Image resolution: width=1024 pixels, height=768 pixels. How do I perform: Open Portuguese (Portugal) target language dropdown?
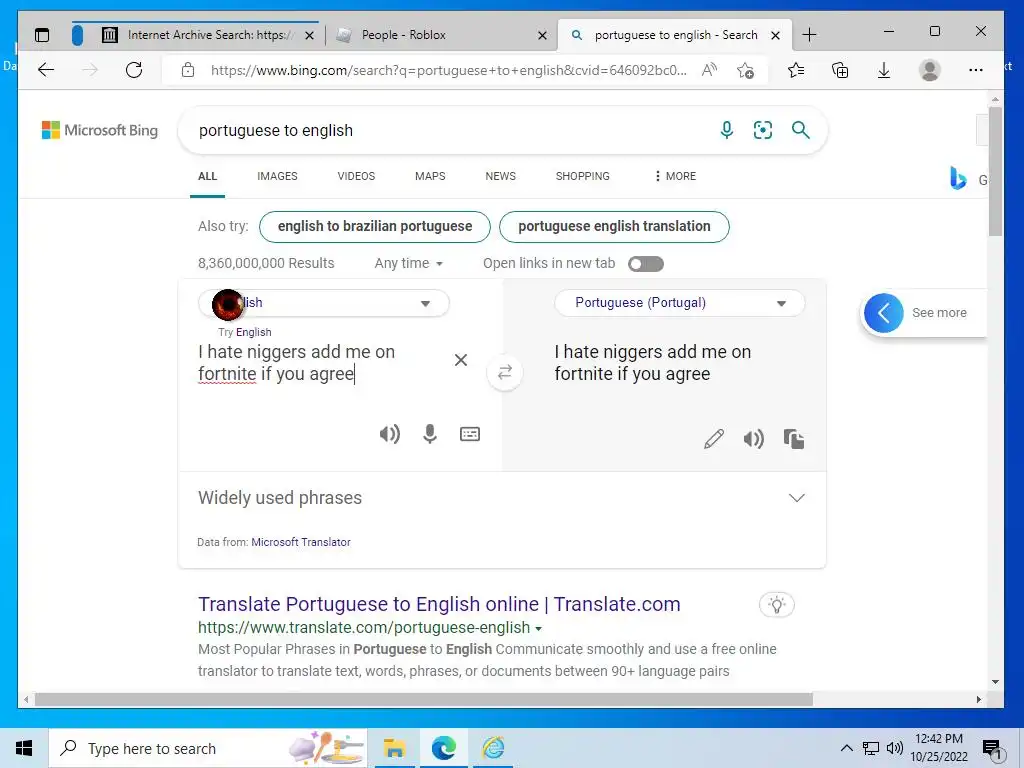[679, 303]
